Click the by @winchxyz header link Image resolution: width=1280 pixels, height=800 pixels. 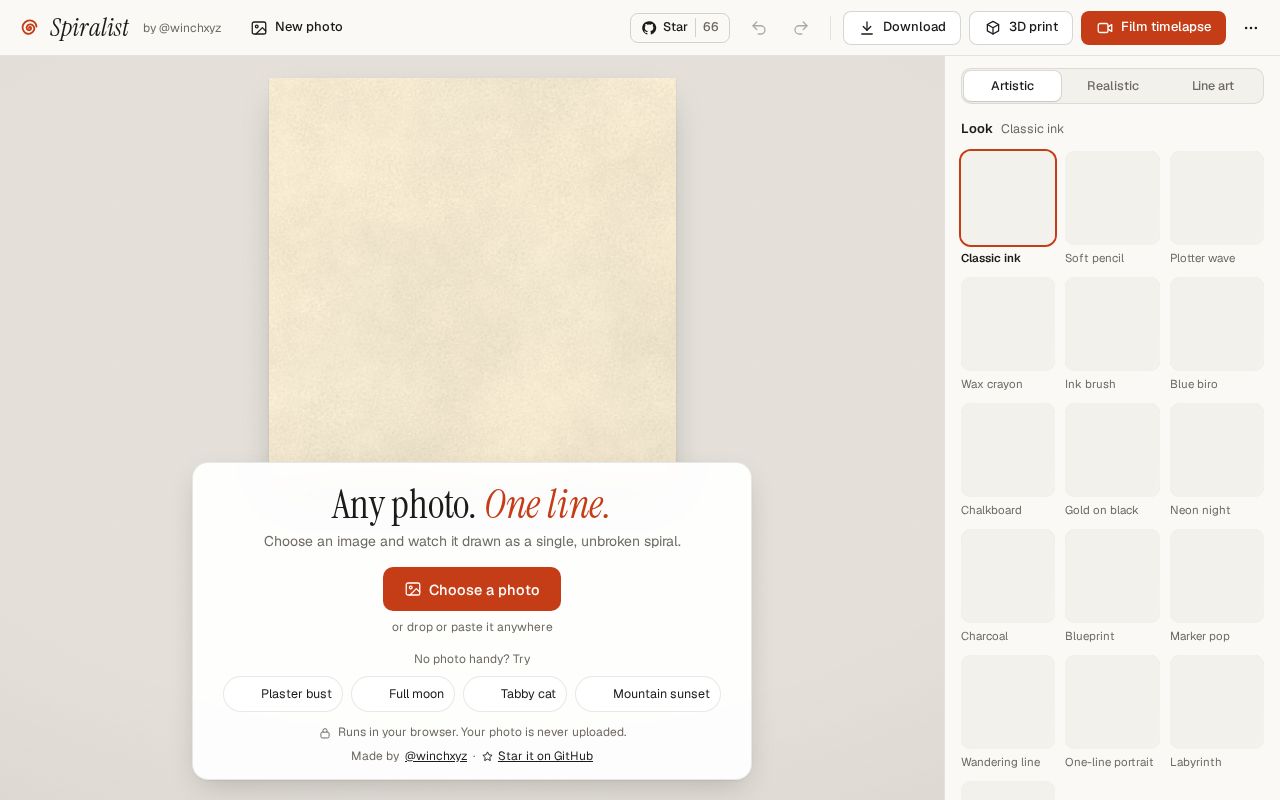[x=182, y=28]
